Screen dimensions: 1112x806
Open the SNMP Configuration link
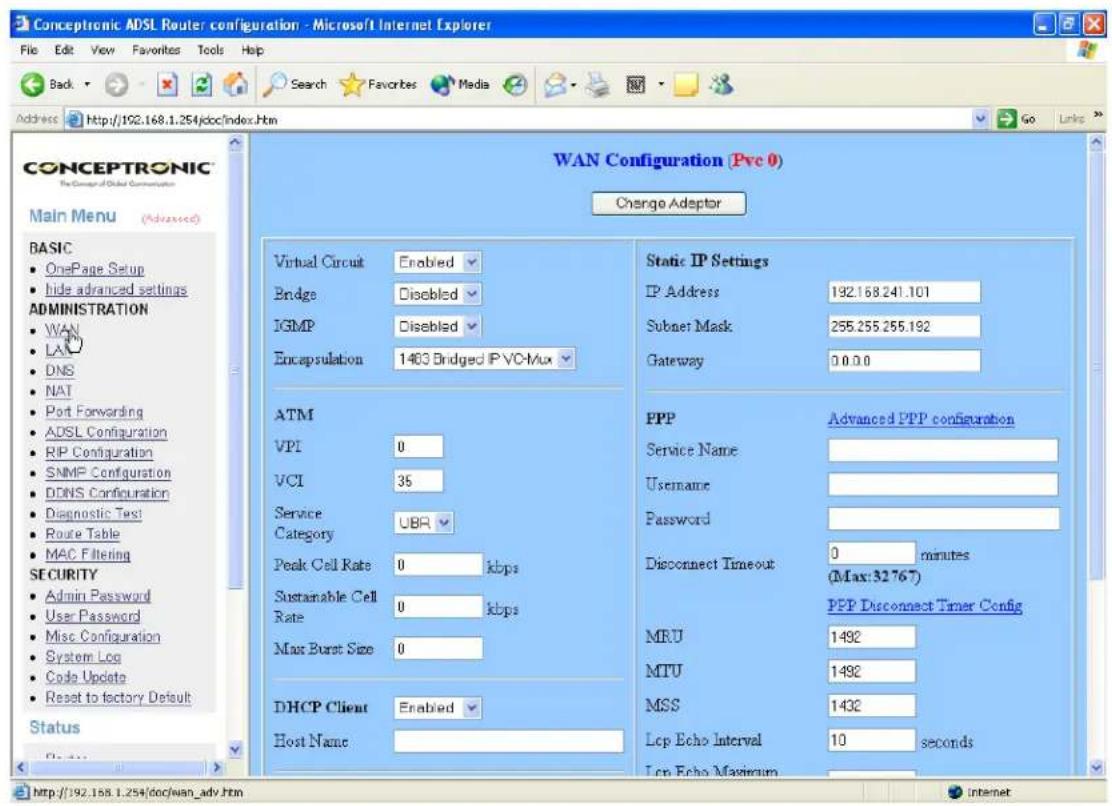point(109,473)
